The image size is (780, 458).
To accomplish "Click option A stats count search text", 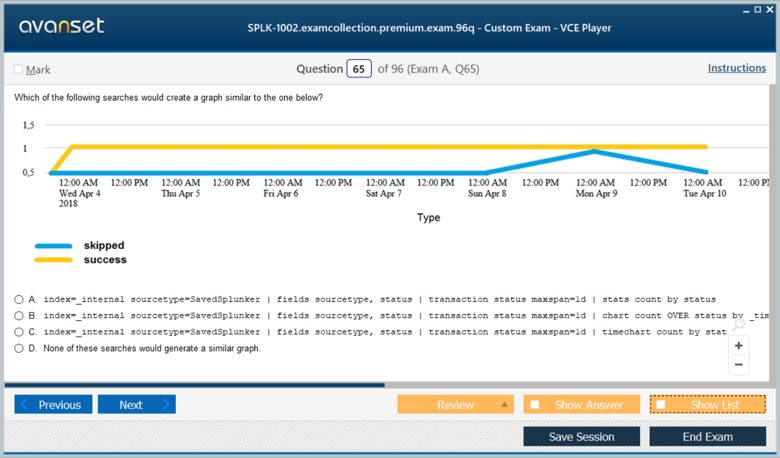I will (380, 299).
